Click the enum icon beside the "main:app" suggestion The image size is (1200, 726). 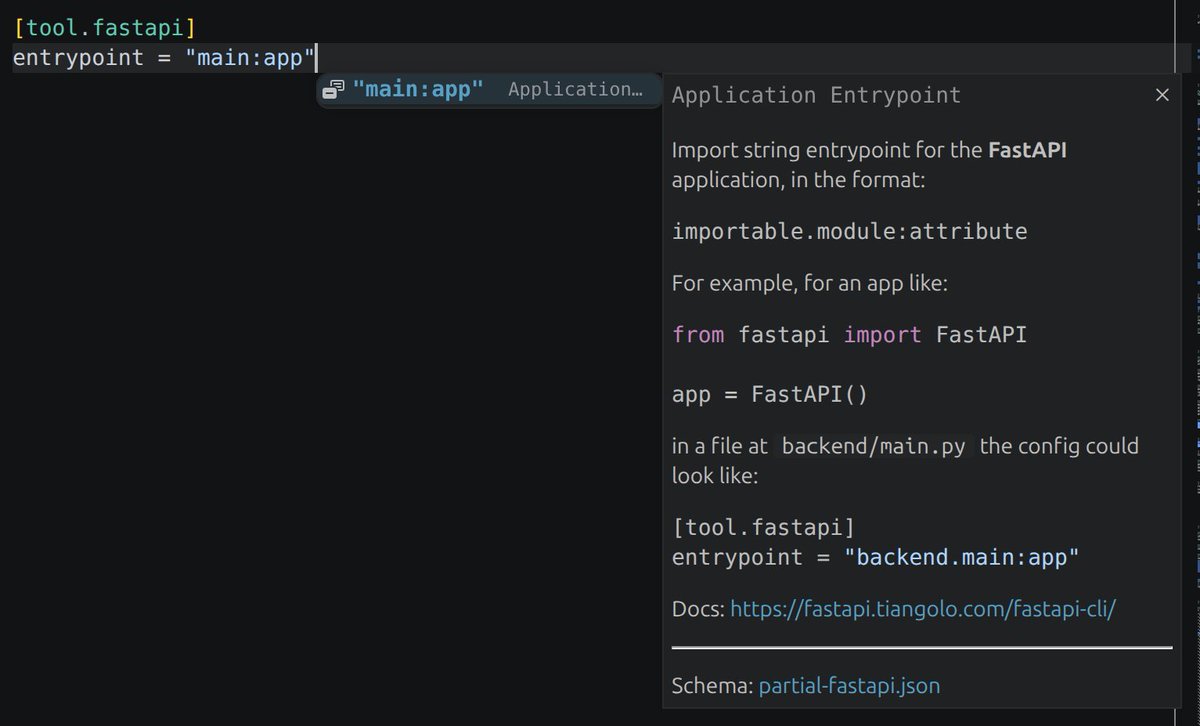point(334,89)
